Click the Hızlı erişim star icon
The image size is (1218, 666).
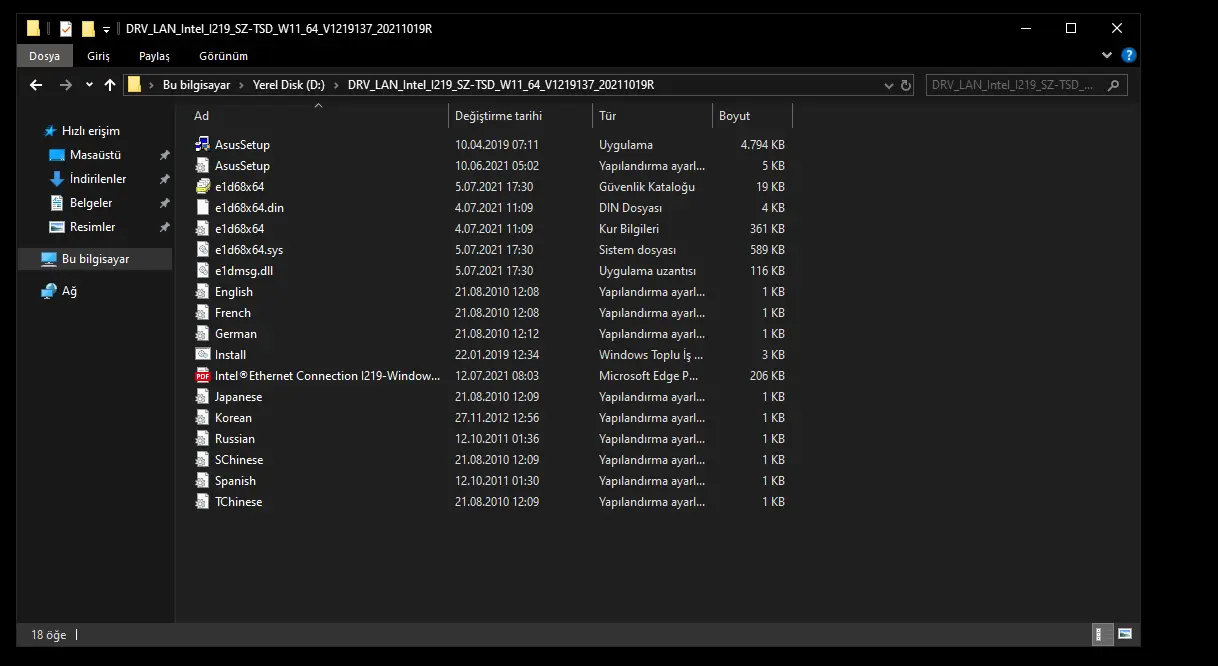(50, 131)
